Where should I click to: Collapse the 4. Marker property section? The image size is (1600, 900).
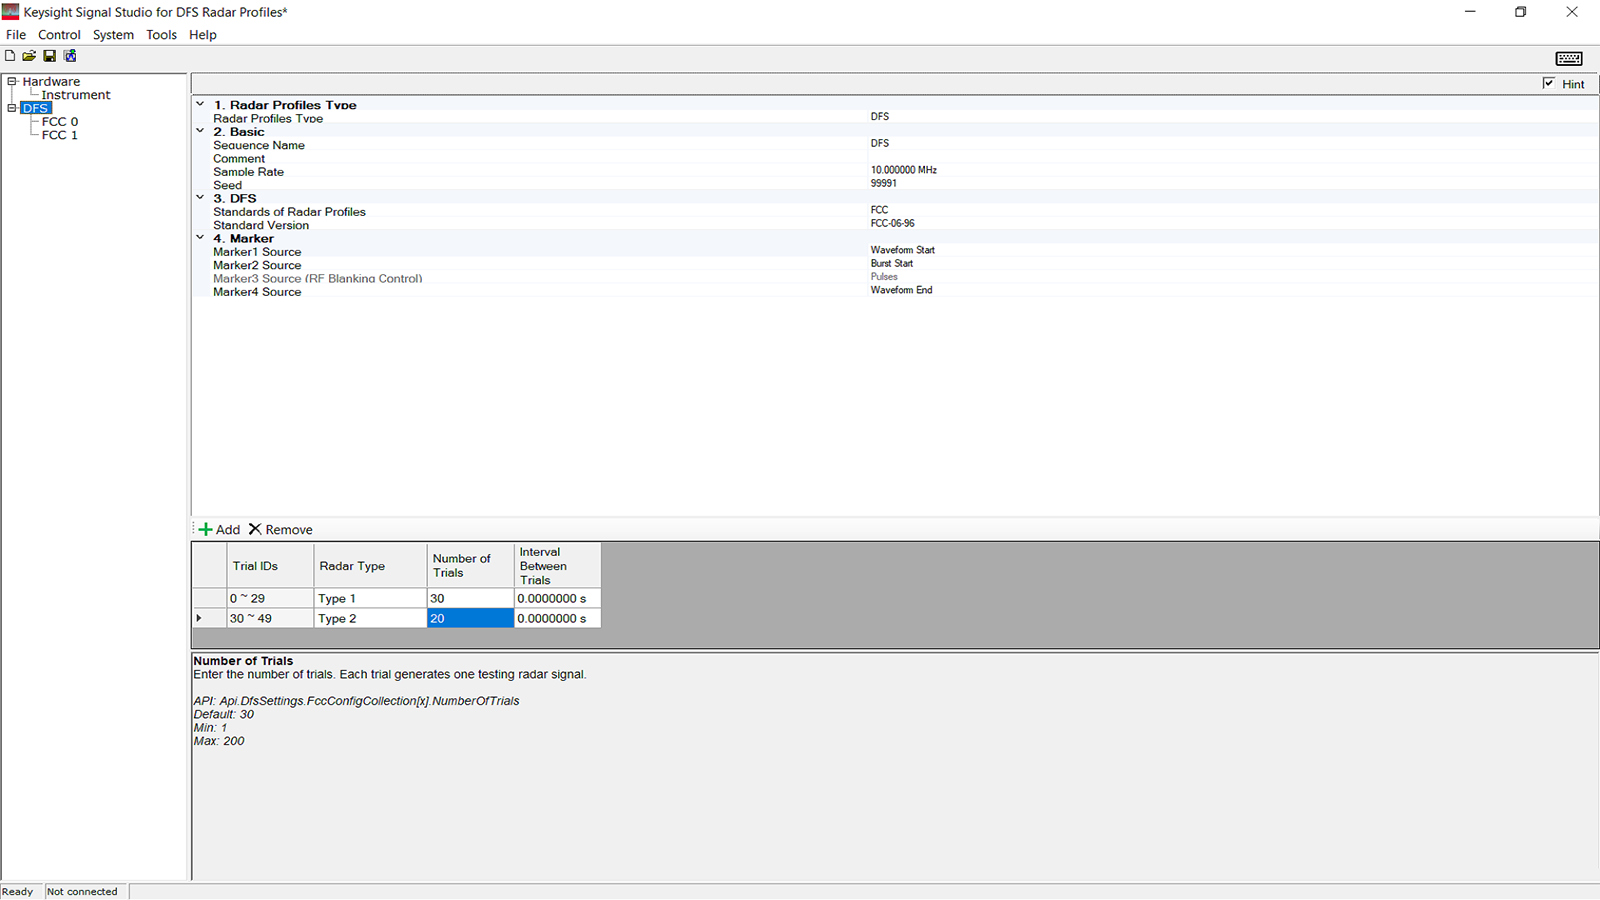click(200, 238)
